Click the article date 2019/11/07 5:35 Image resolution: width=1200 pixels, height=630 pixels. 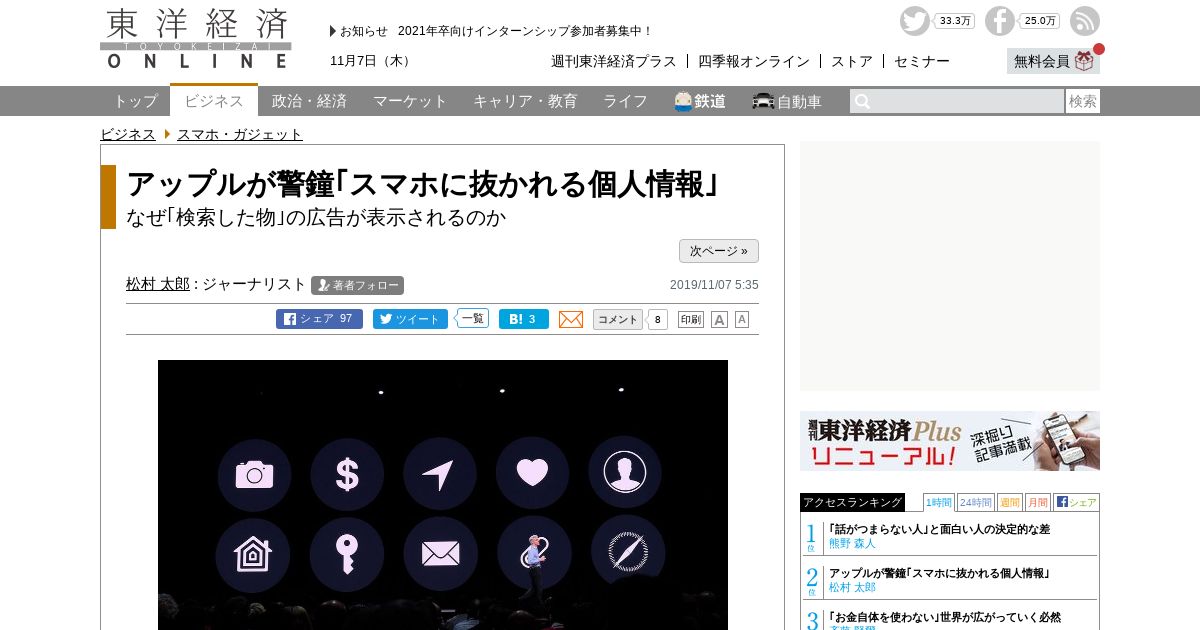[714, 285]
